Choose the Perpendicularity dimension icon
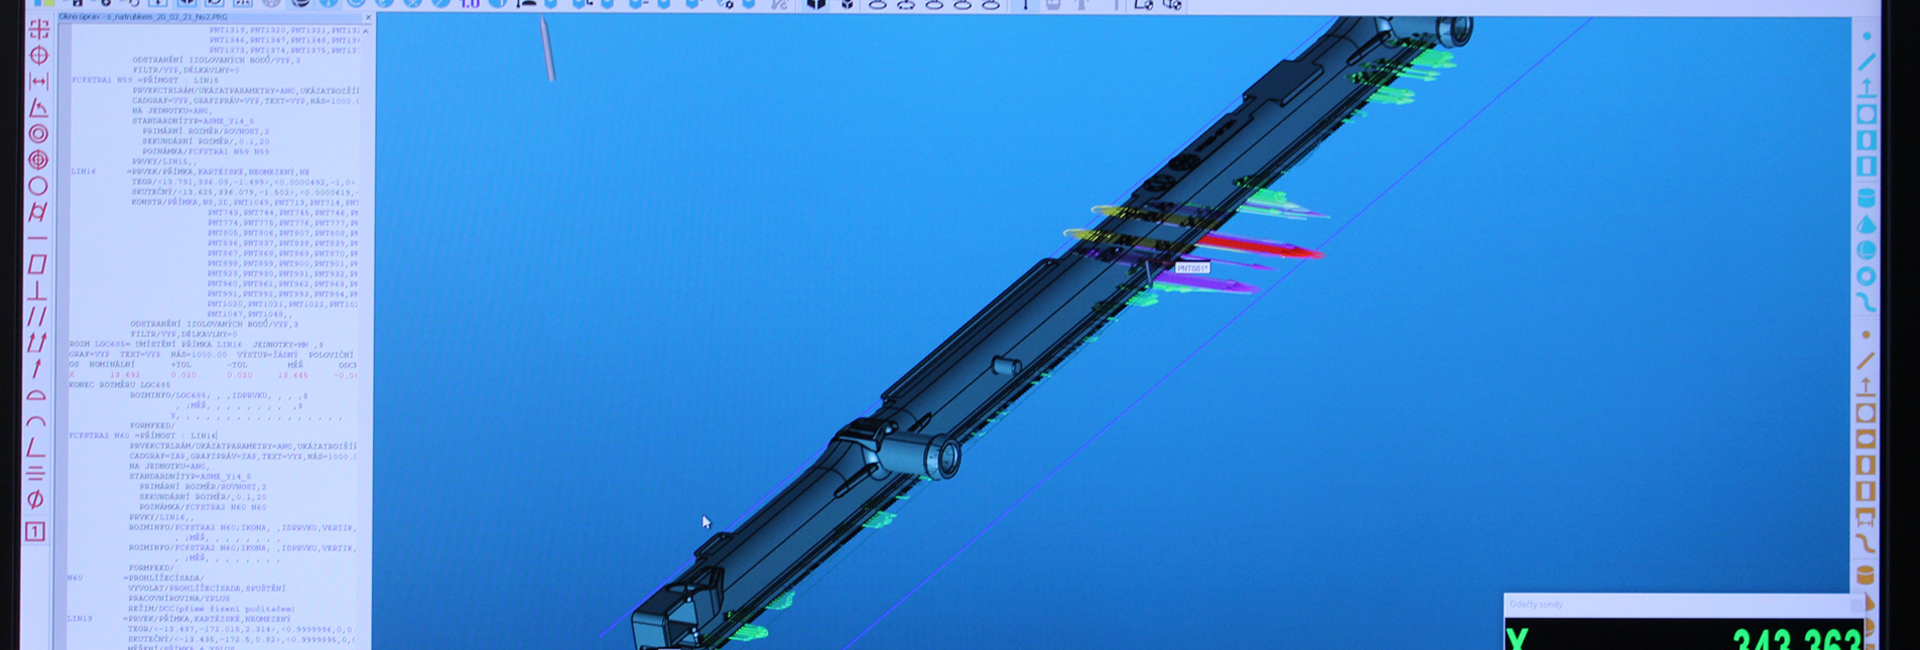 [x=38, y=291]
